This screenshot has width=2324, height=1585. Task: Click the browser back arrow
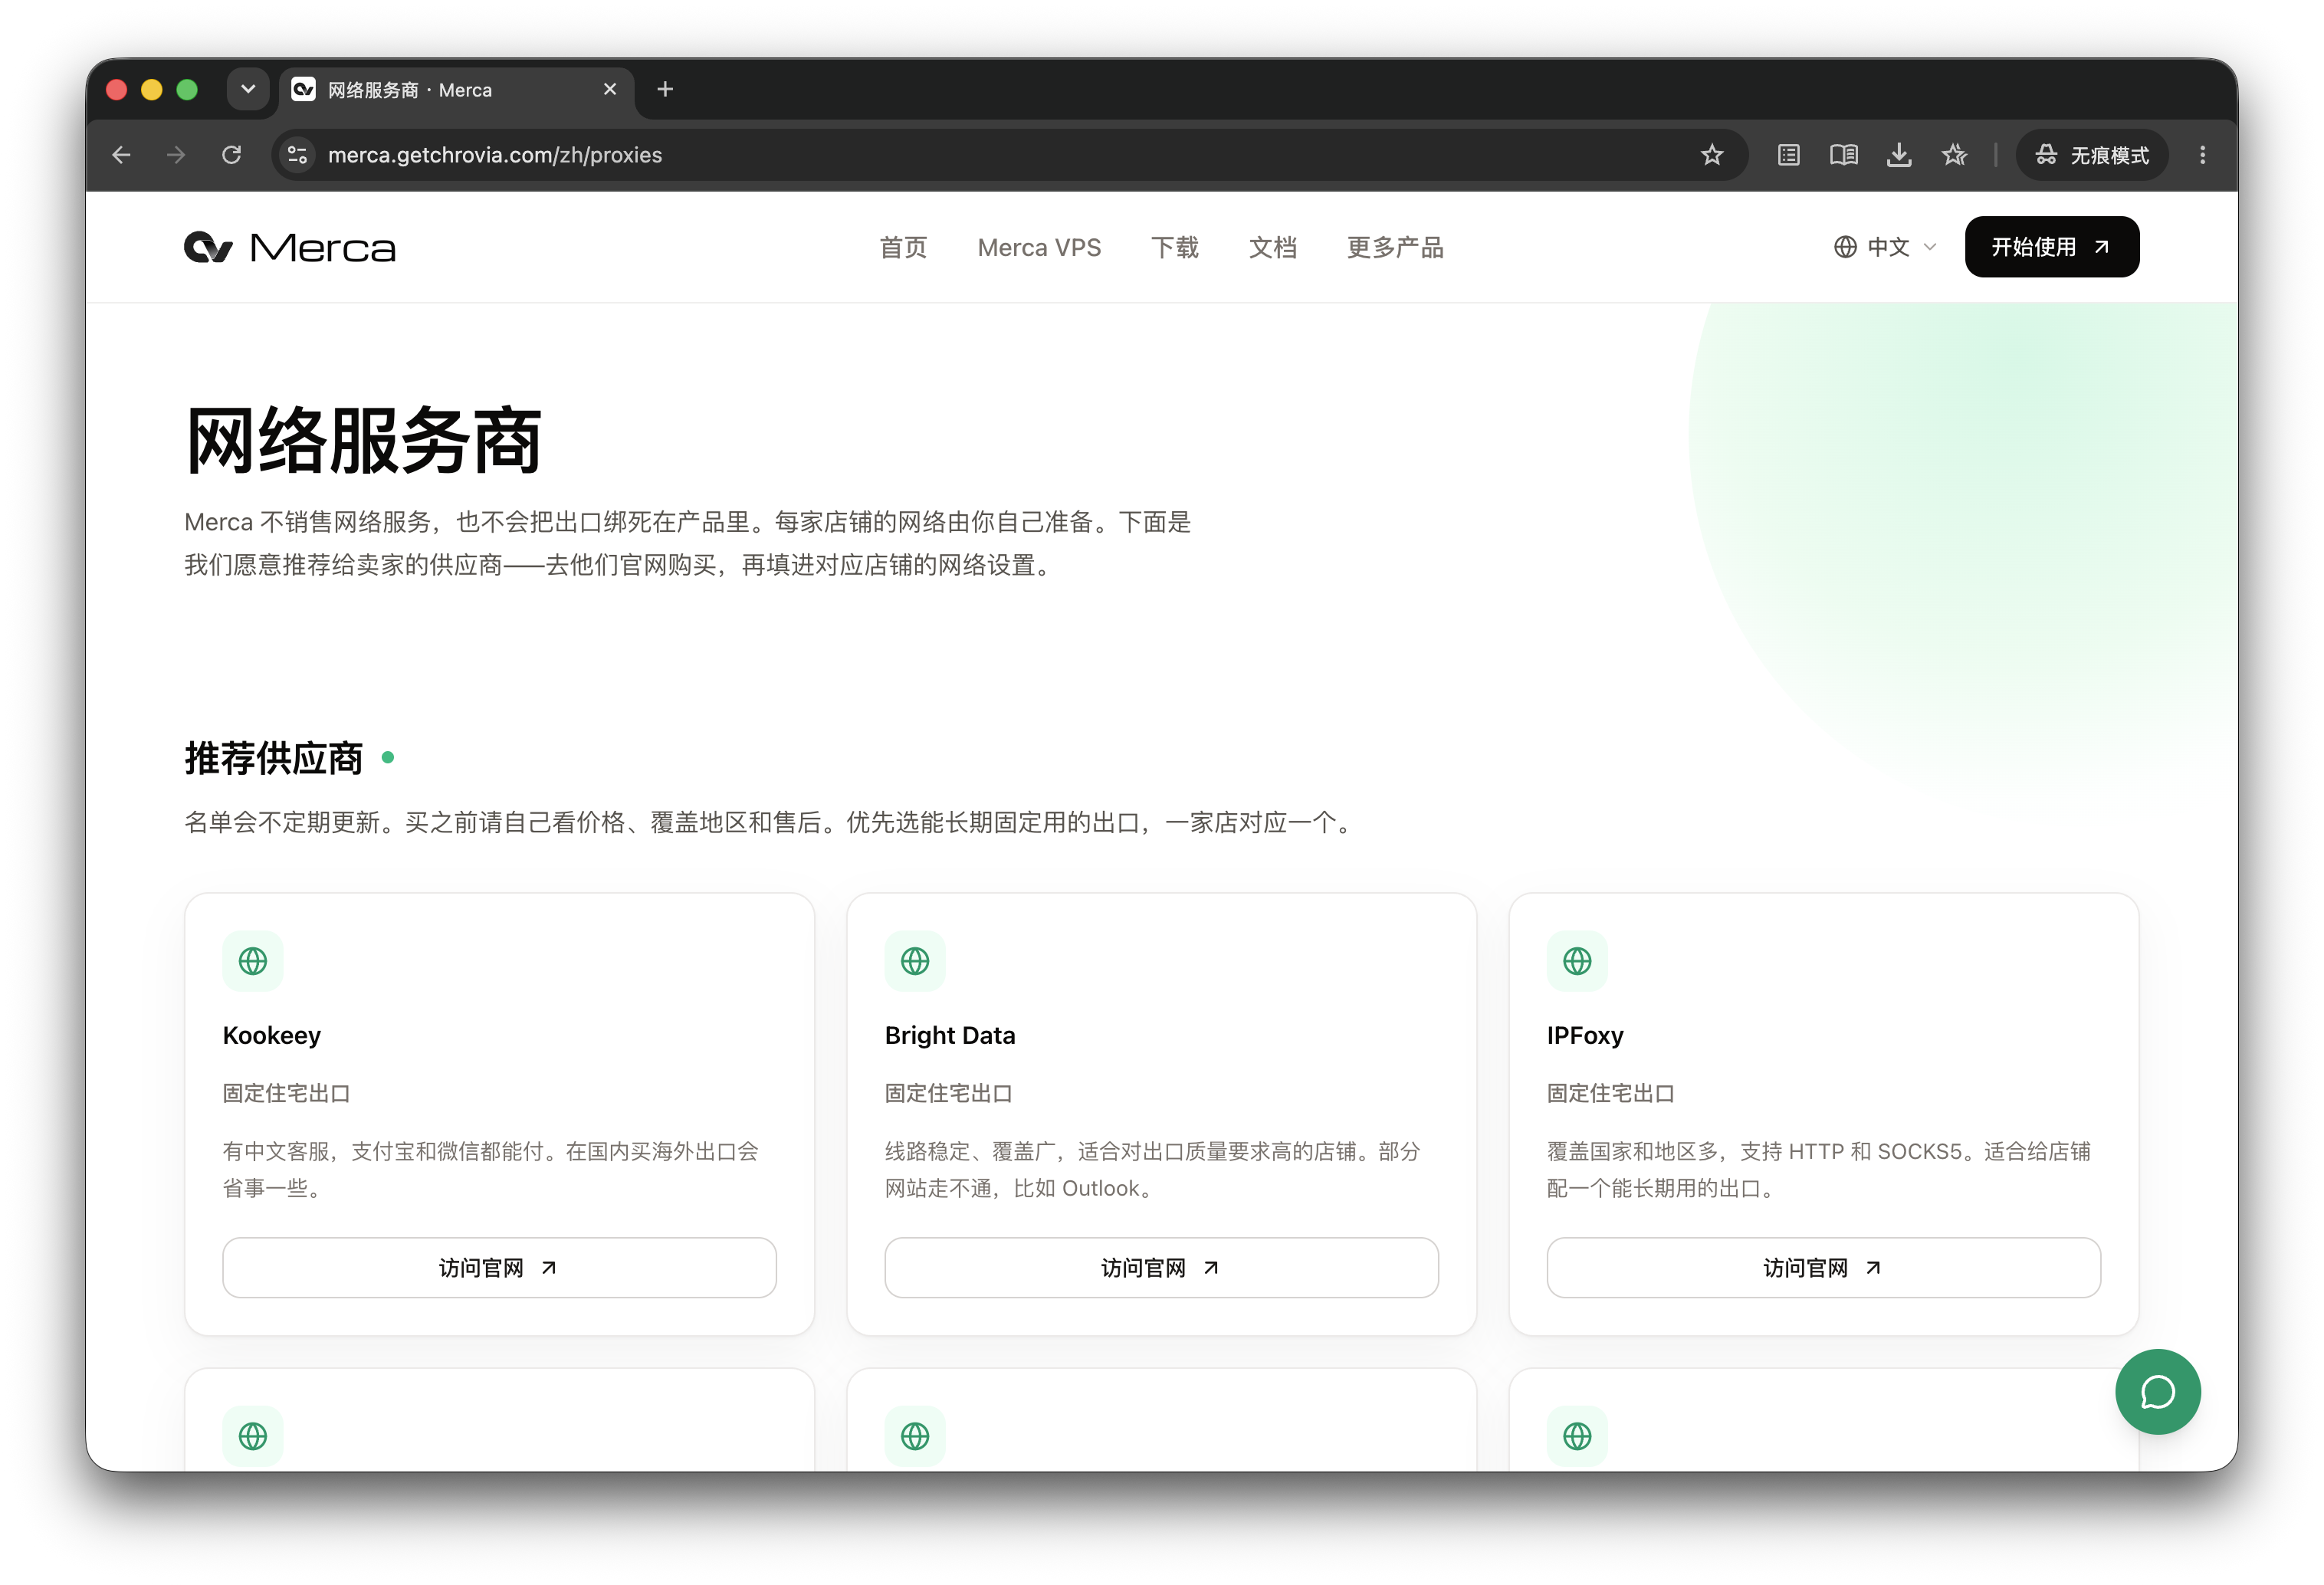(x=121, y=155)
